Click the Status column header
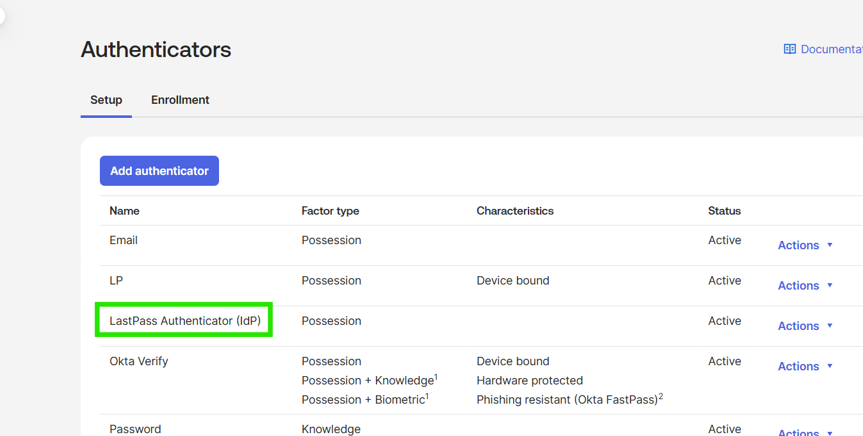The width and height of the screenshot is (863, 436). tap(724, 211)
